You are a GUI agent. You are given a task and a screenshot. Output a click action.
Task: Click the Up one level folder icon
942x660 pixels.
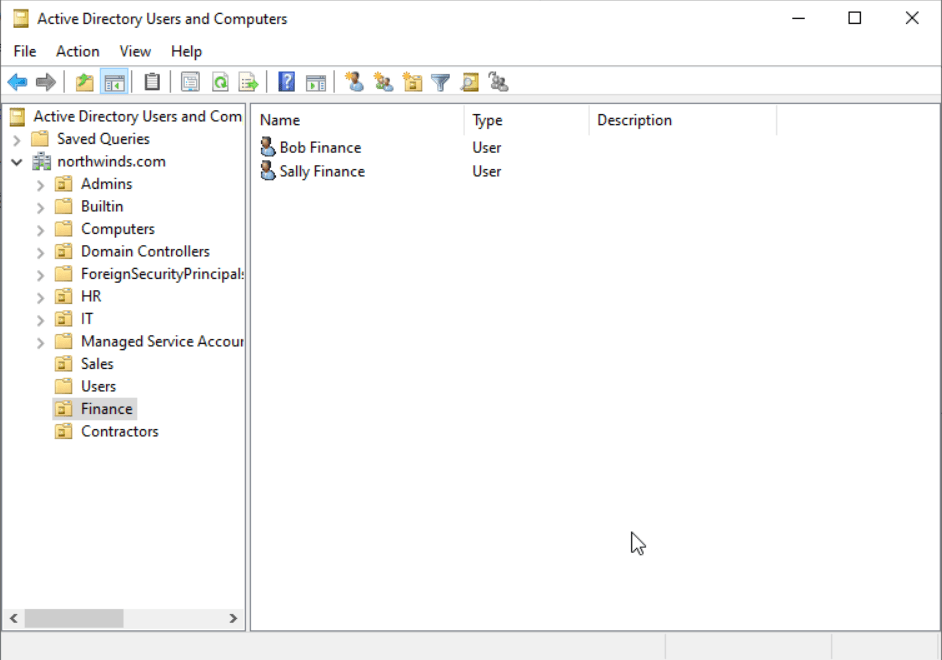pyautogui.click(x=85, y=82)
